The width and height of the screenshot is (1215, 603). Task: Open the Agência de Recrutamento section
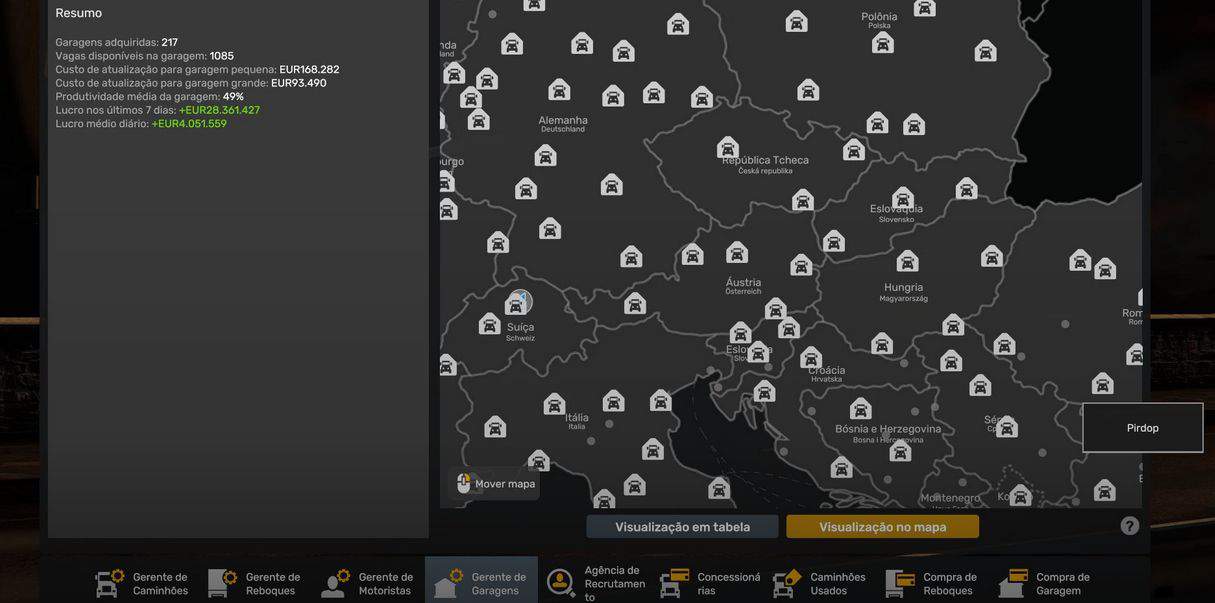click(594, 583)
